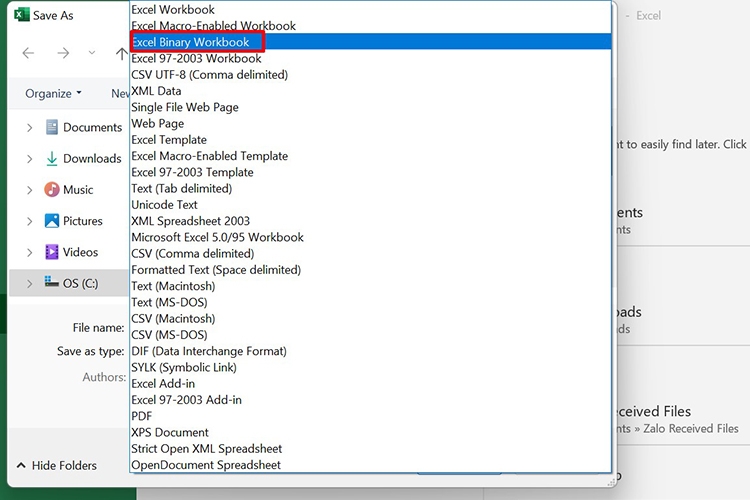The width and height of the screenshot is (750, 500).
Task: Pick Formatted Text (Space delimited)
Action: point(370,270)
